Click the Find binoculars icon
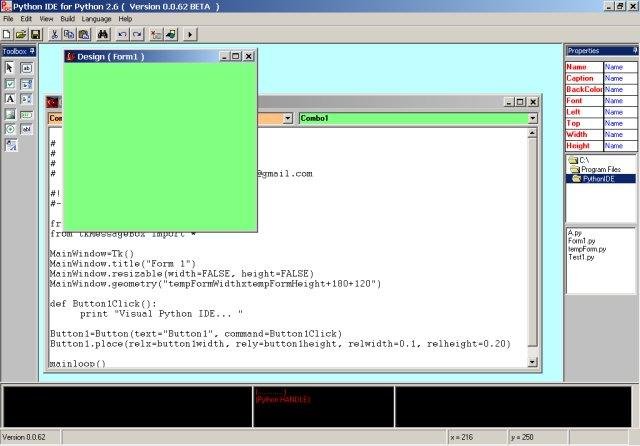This screenshot has height=446, width=640. click(103, 34)
